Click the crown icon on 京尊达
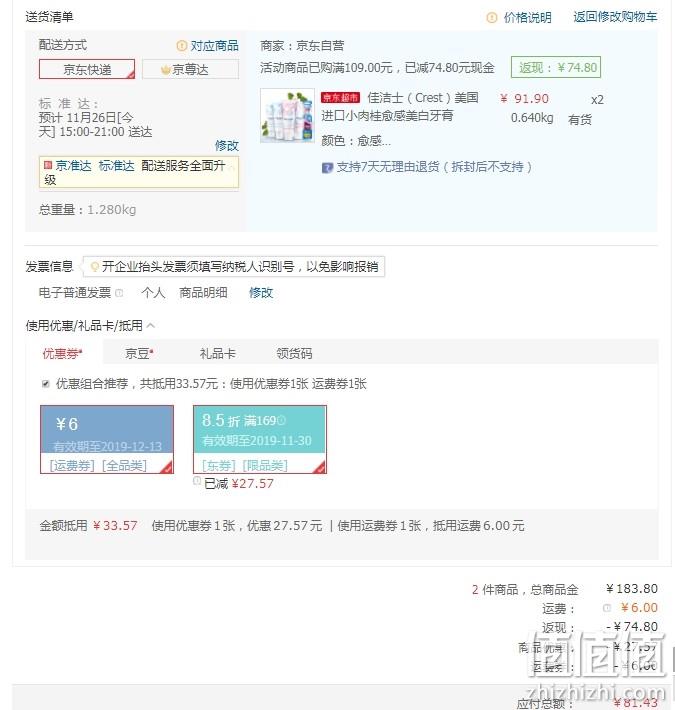 (166, 70)
